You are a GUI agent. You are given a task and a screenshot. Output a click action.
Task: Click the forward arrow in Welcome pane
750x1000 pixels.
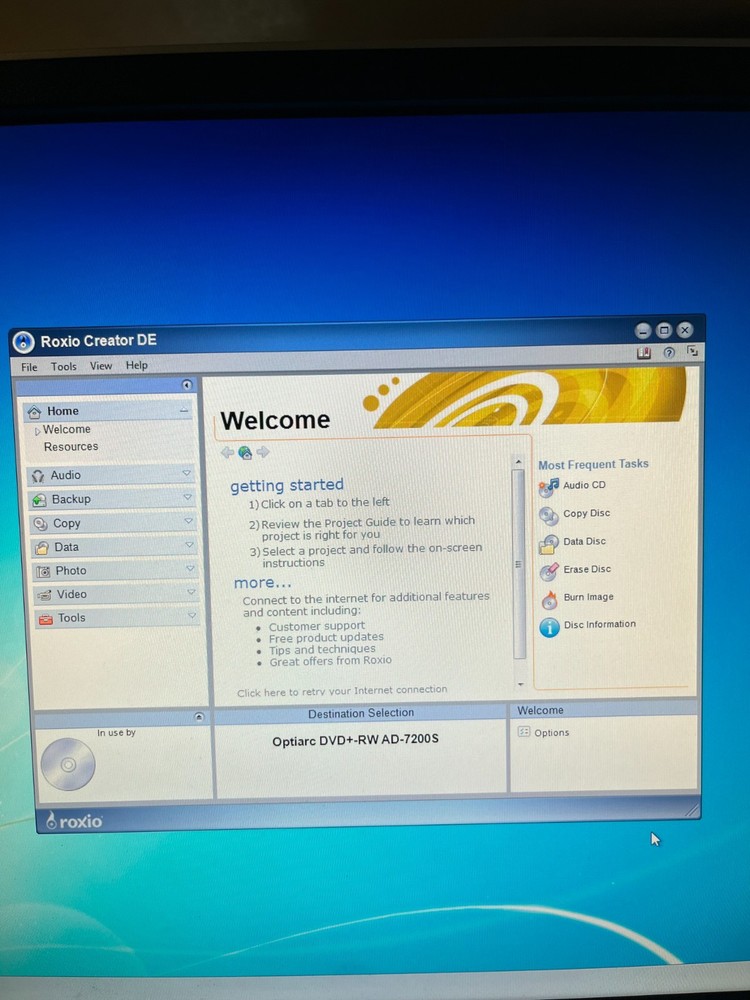[x=263, y=452]
